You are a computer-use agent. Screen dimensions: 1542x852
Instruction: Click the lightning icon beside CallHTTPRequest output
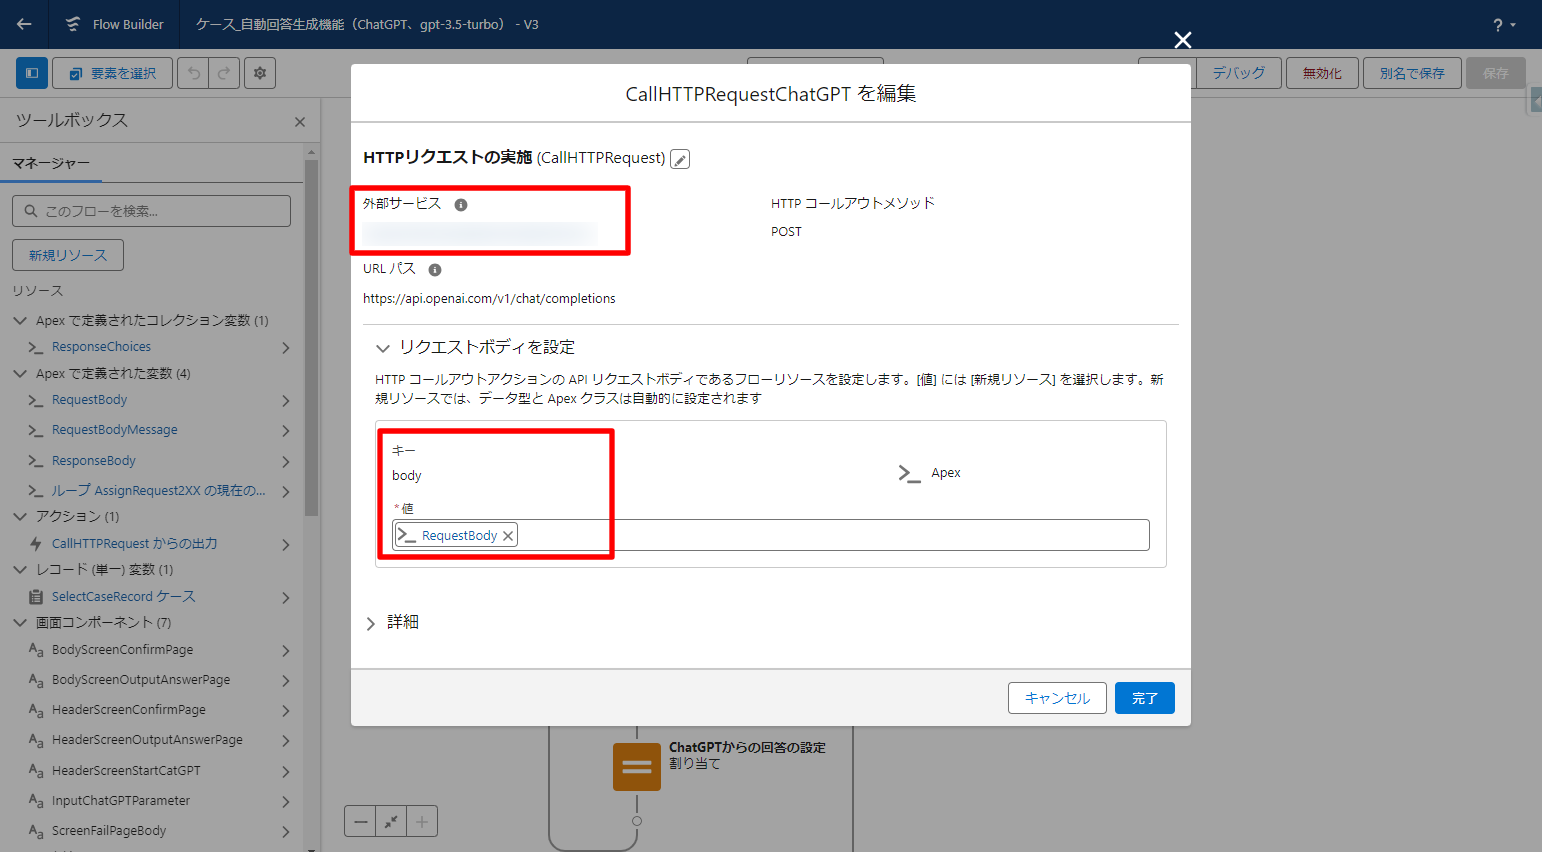[36, 544]
